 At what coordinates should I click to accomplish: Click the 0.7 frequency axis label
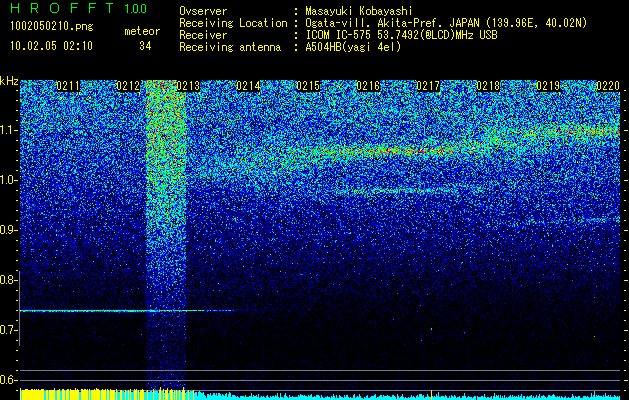click(8, 330)
